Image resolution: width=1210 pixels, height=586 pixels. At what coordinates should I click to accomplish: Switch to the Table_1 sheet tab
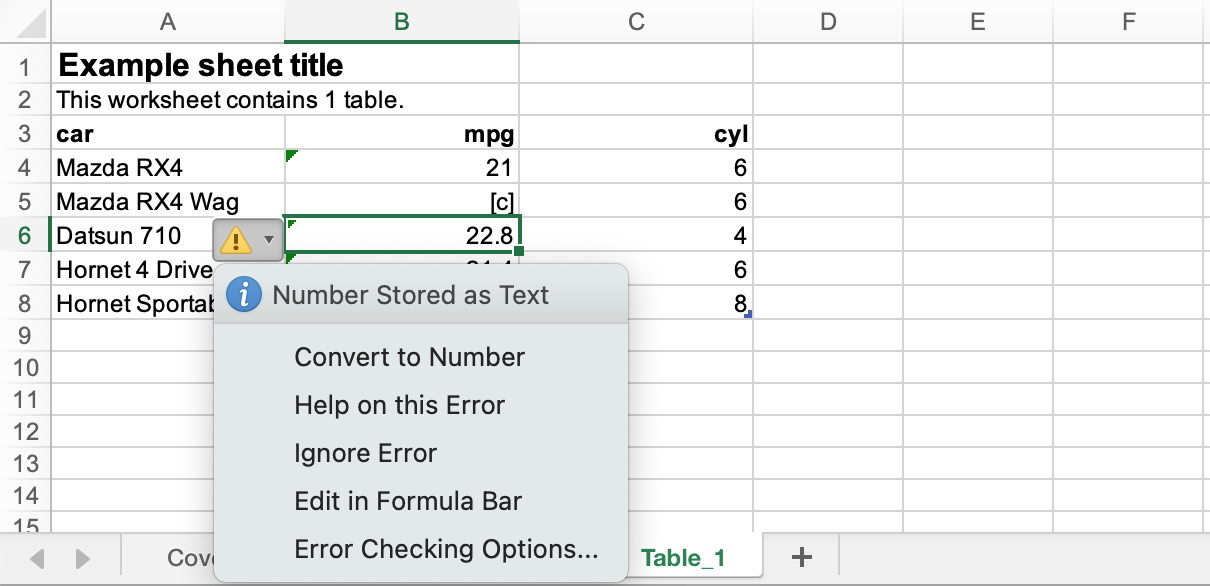[686, 559]
